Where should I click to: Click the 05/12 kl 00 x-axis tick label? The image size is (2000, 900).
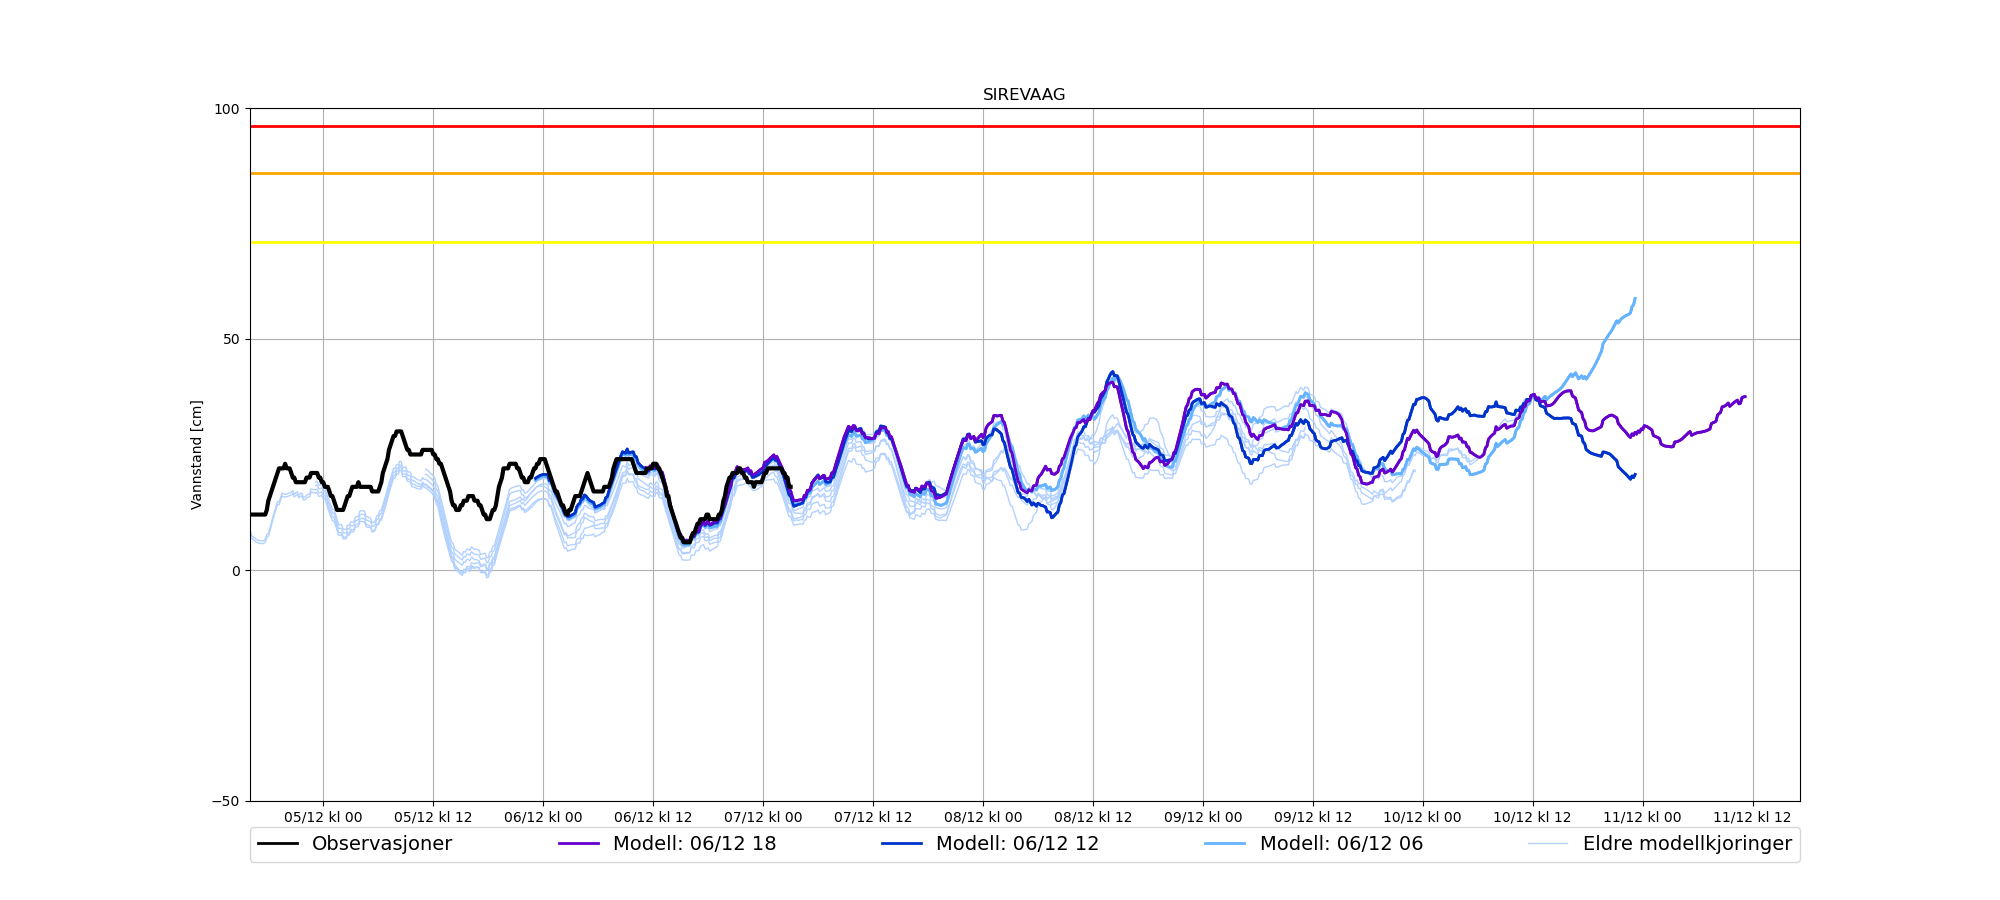[x=323, y=817]
